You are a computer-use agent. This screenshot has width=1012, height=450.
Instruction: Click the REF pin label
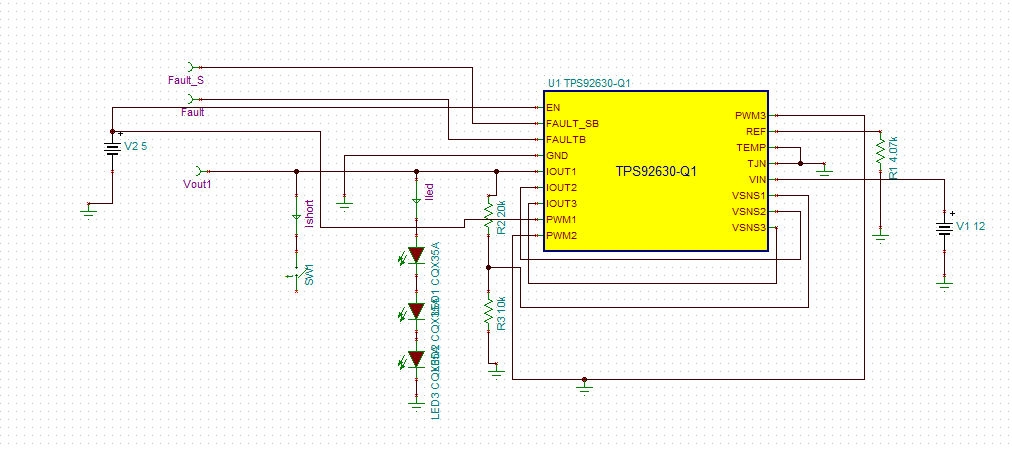click(x=755, y=131)
